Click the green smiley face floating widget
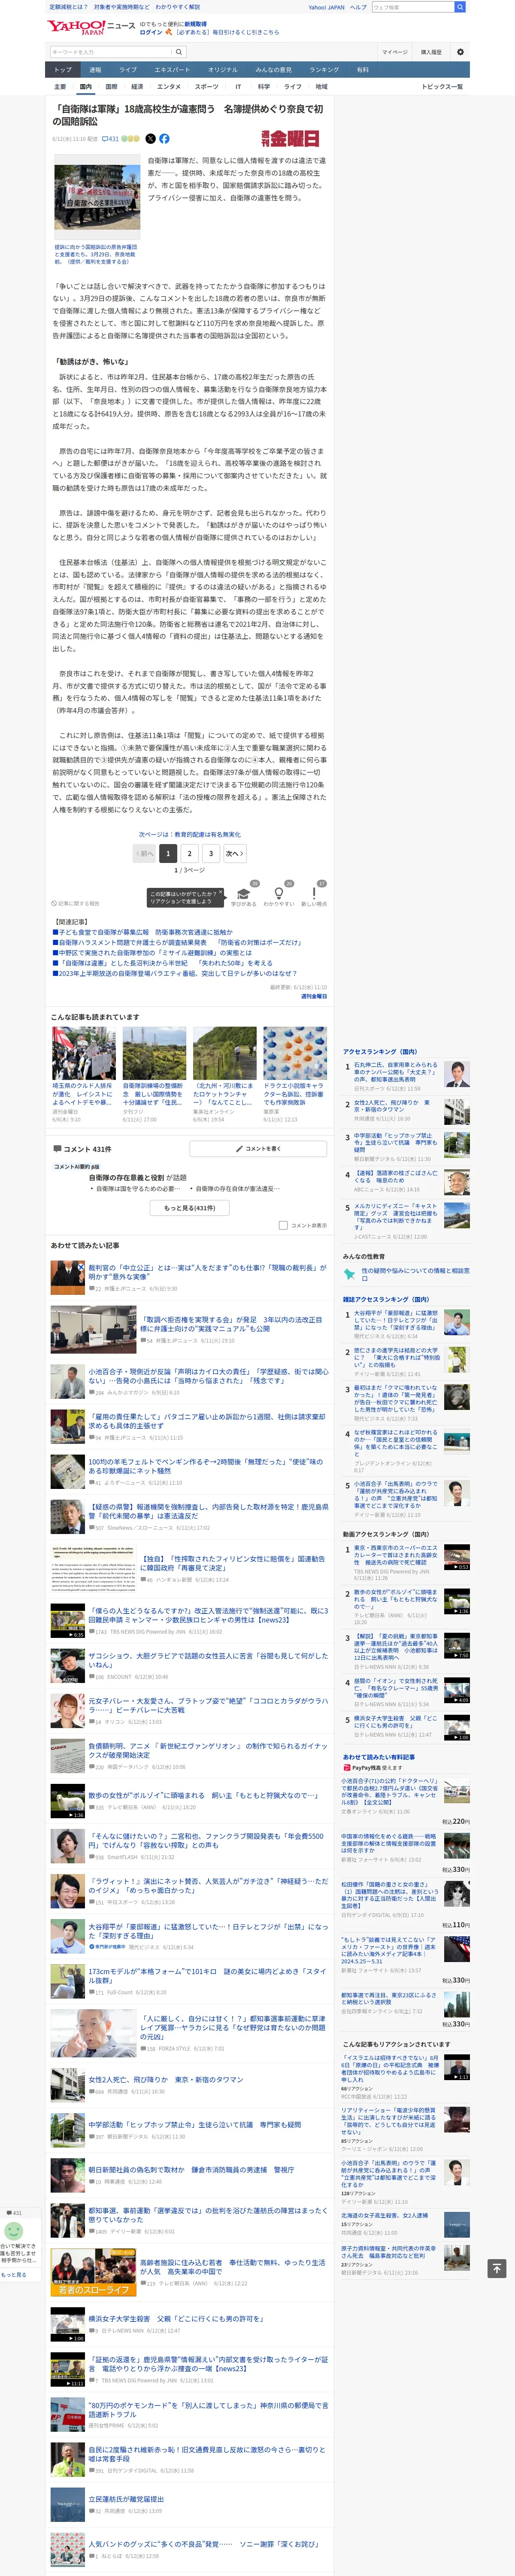Image resolution: width=515 pixels, height=2576 pixels. [14, 2230]
